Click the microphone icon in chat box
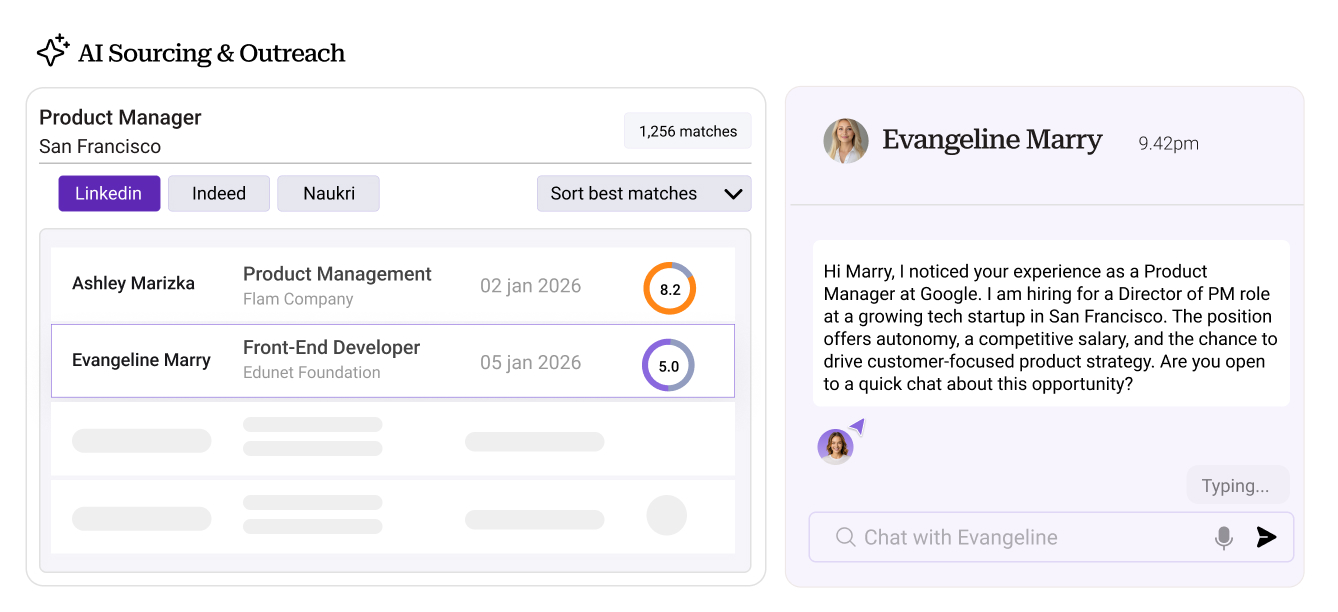 pyautogui.click(x=1223, y=538)
